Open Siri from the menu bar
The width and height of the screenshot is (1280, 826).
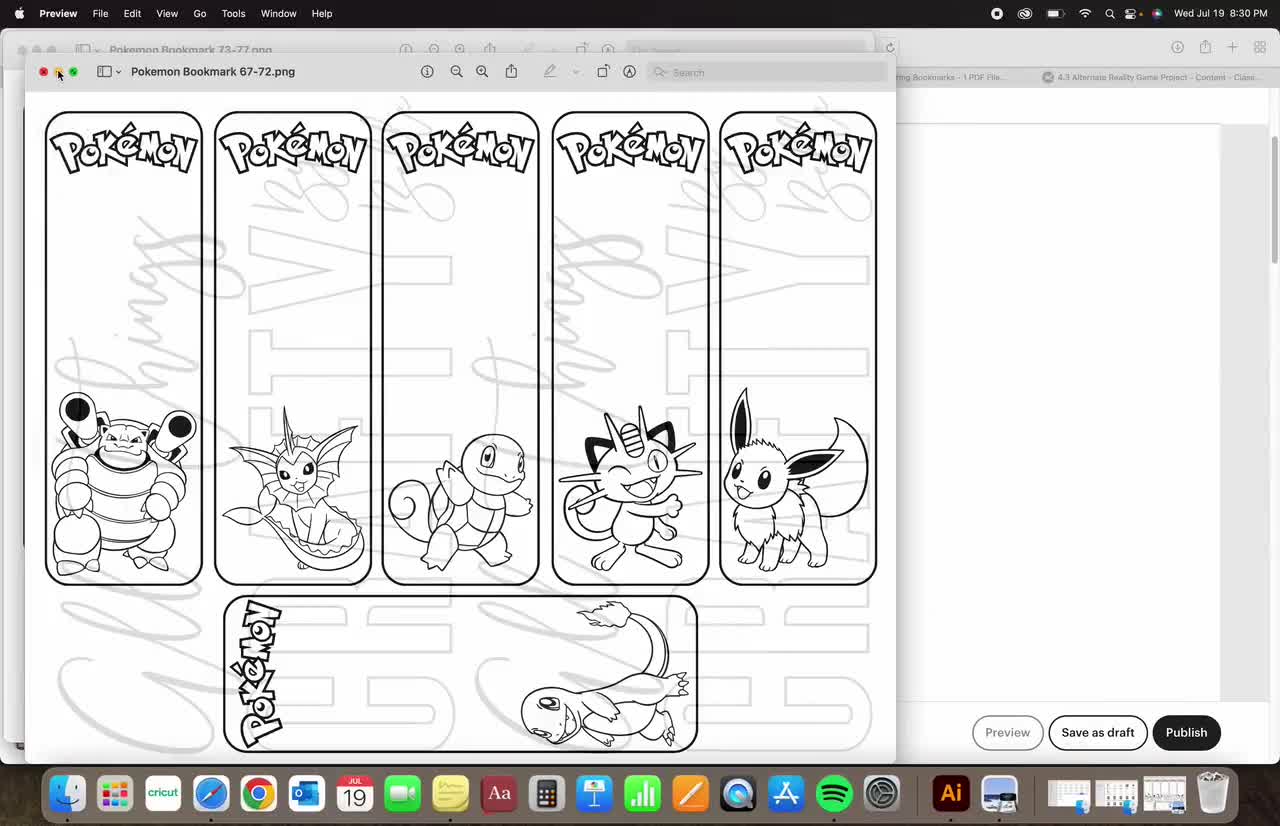point(1157,13)
